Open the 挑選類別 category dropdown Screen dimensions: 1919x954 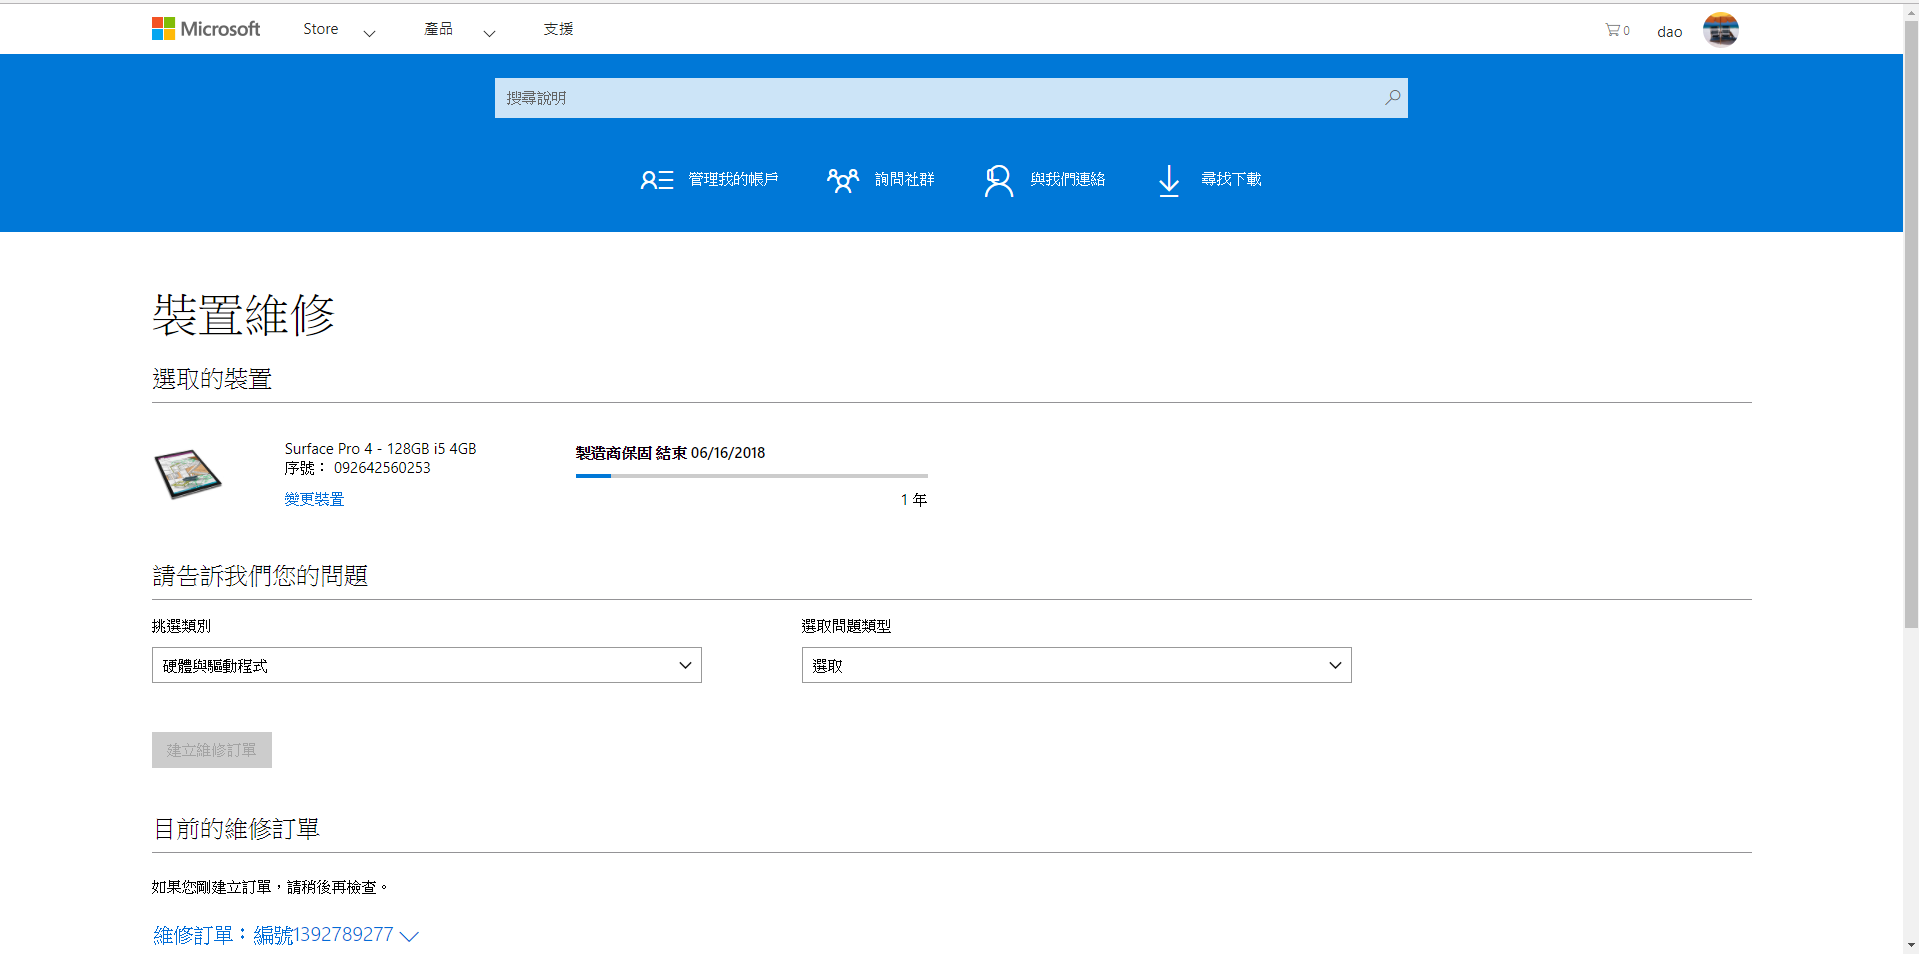coord(427,665)
